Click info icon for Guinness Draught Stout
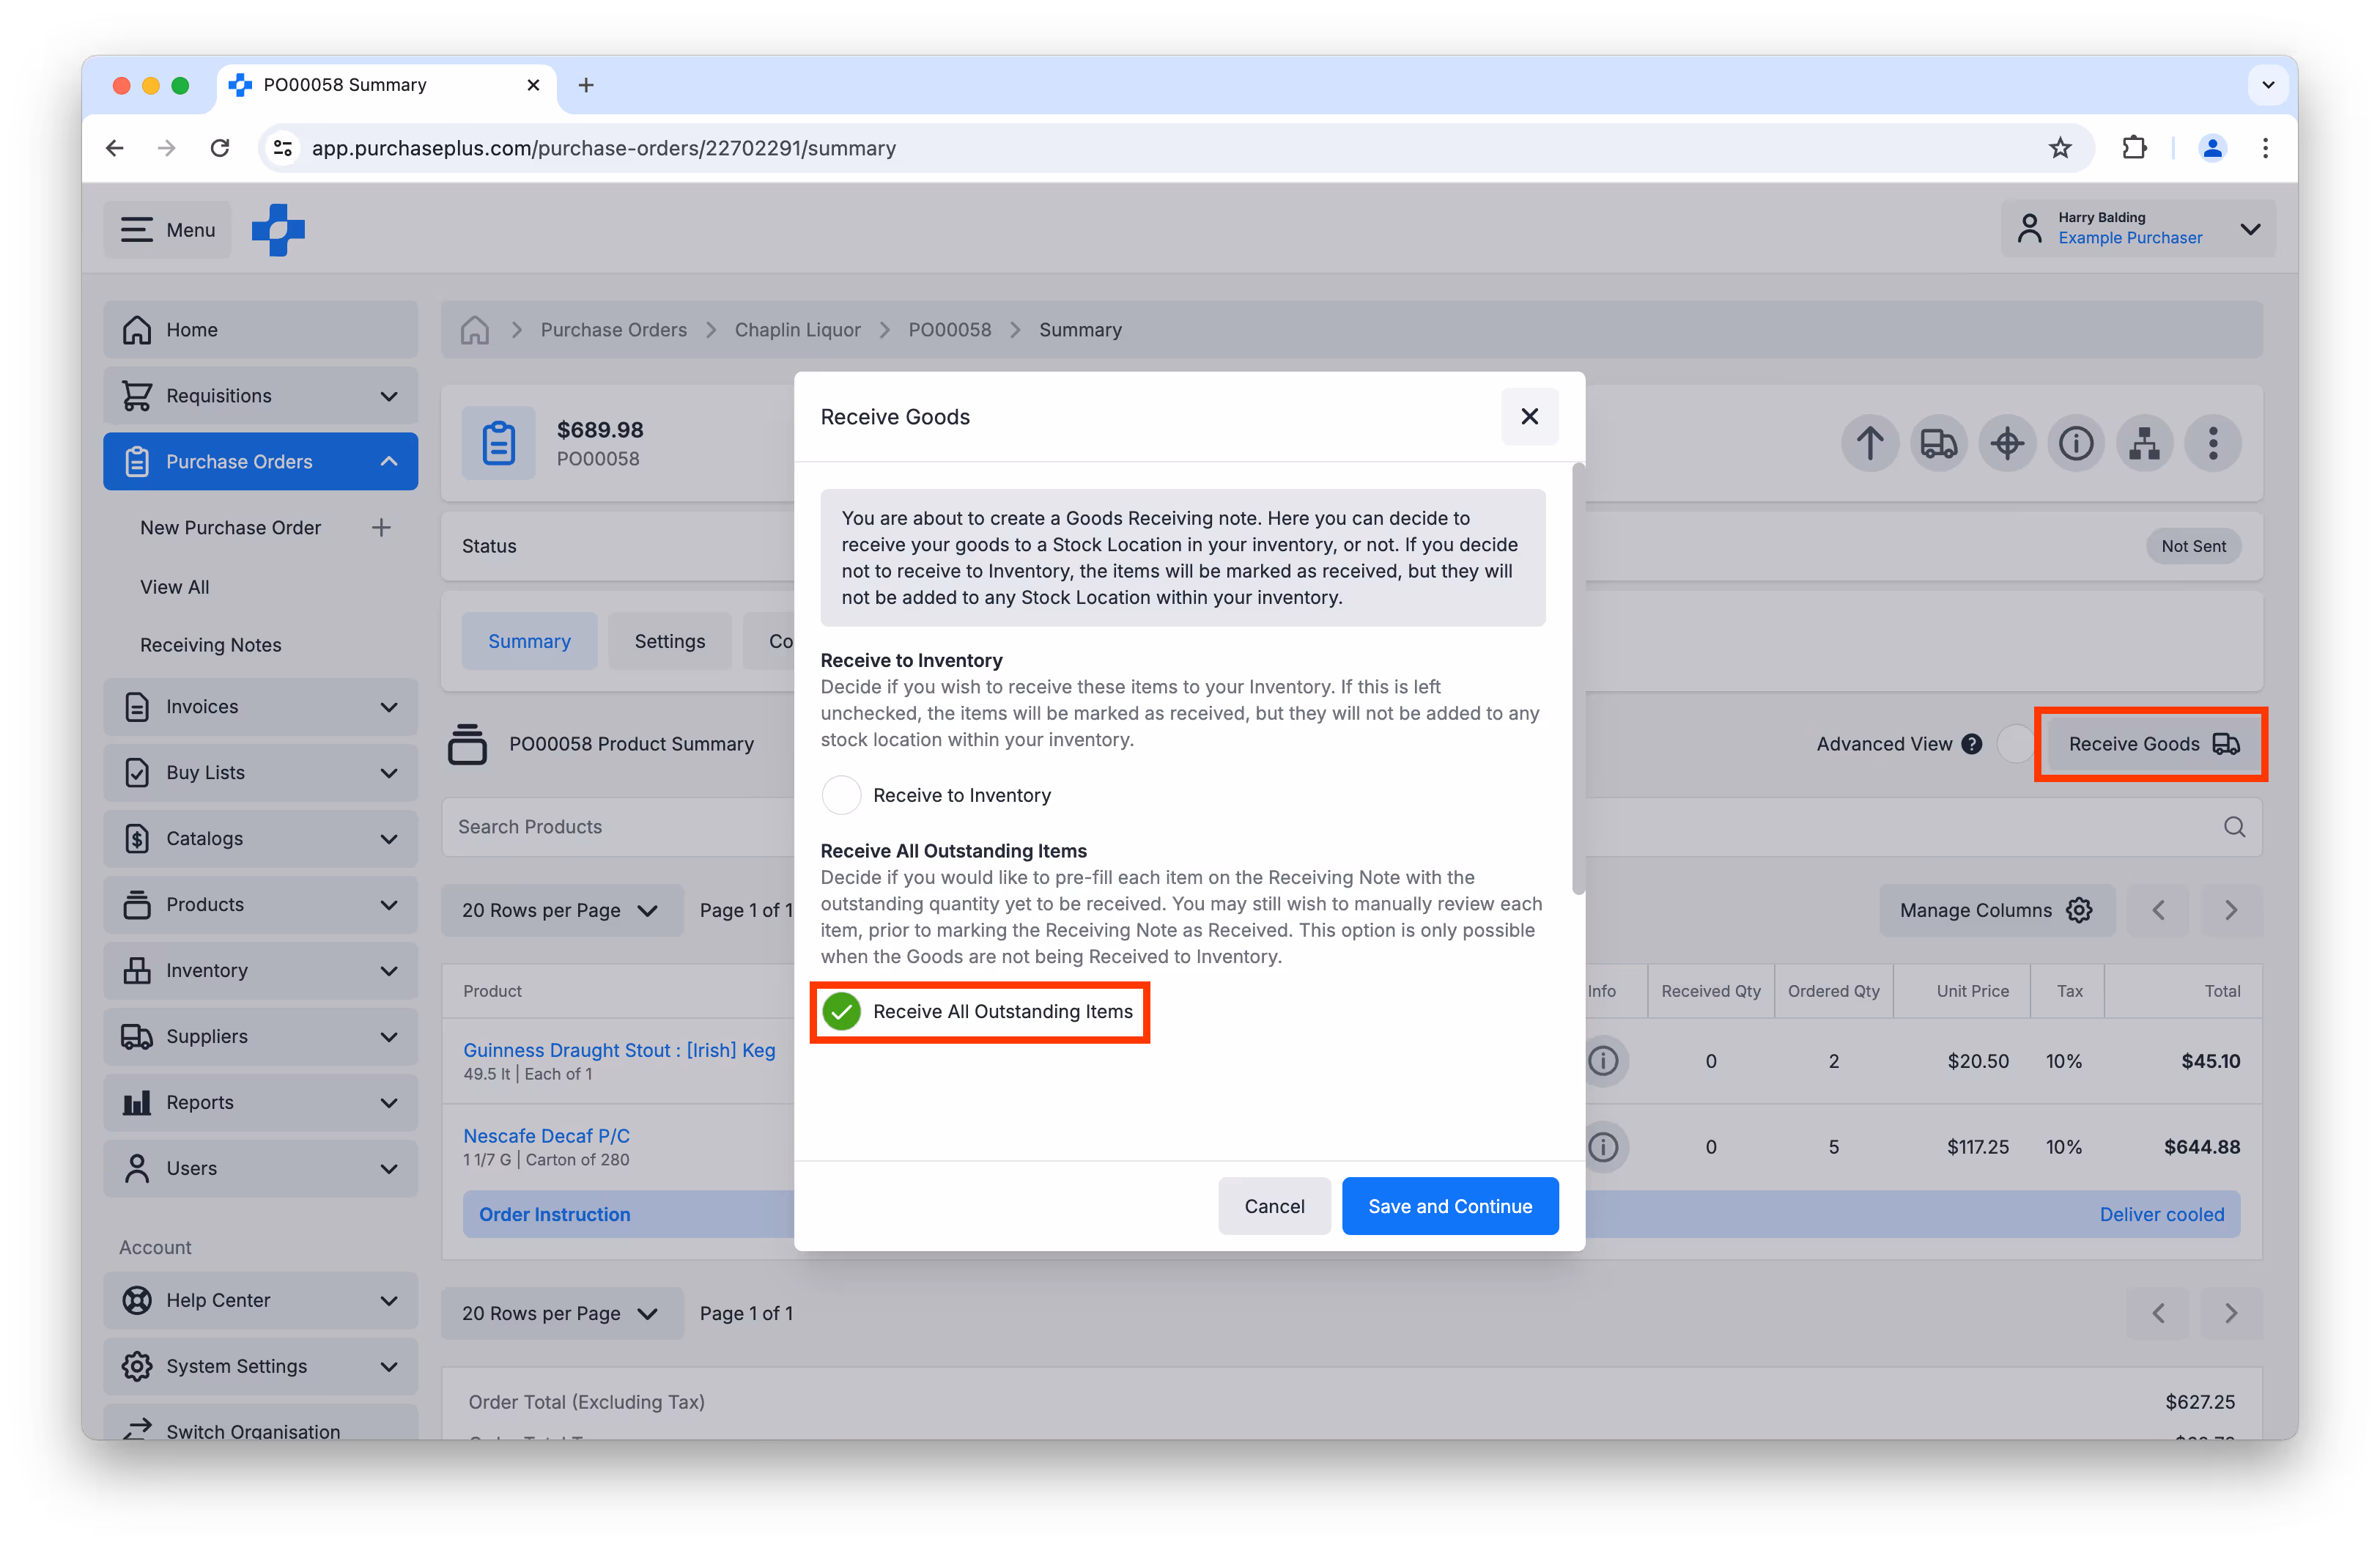This screenshot has width=2380, height=1548. pos(1603,1060)
